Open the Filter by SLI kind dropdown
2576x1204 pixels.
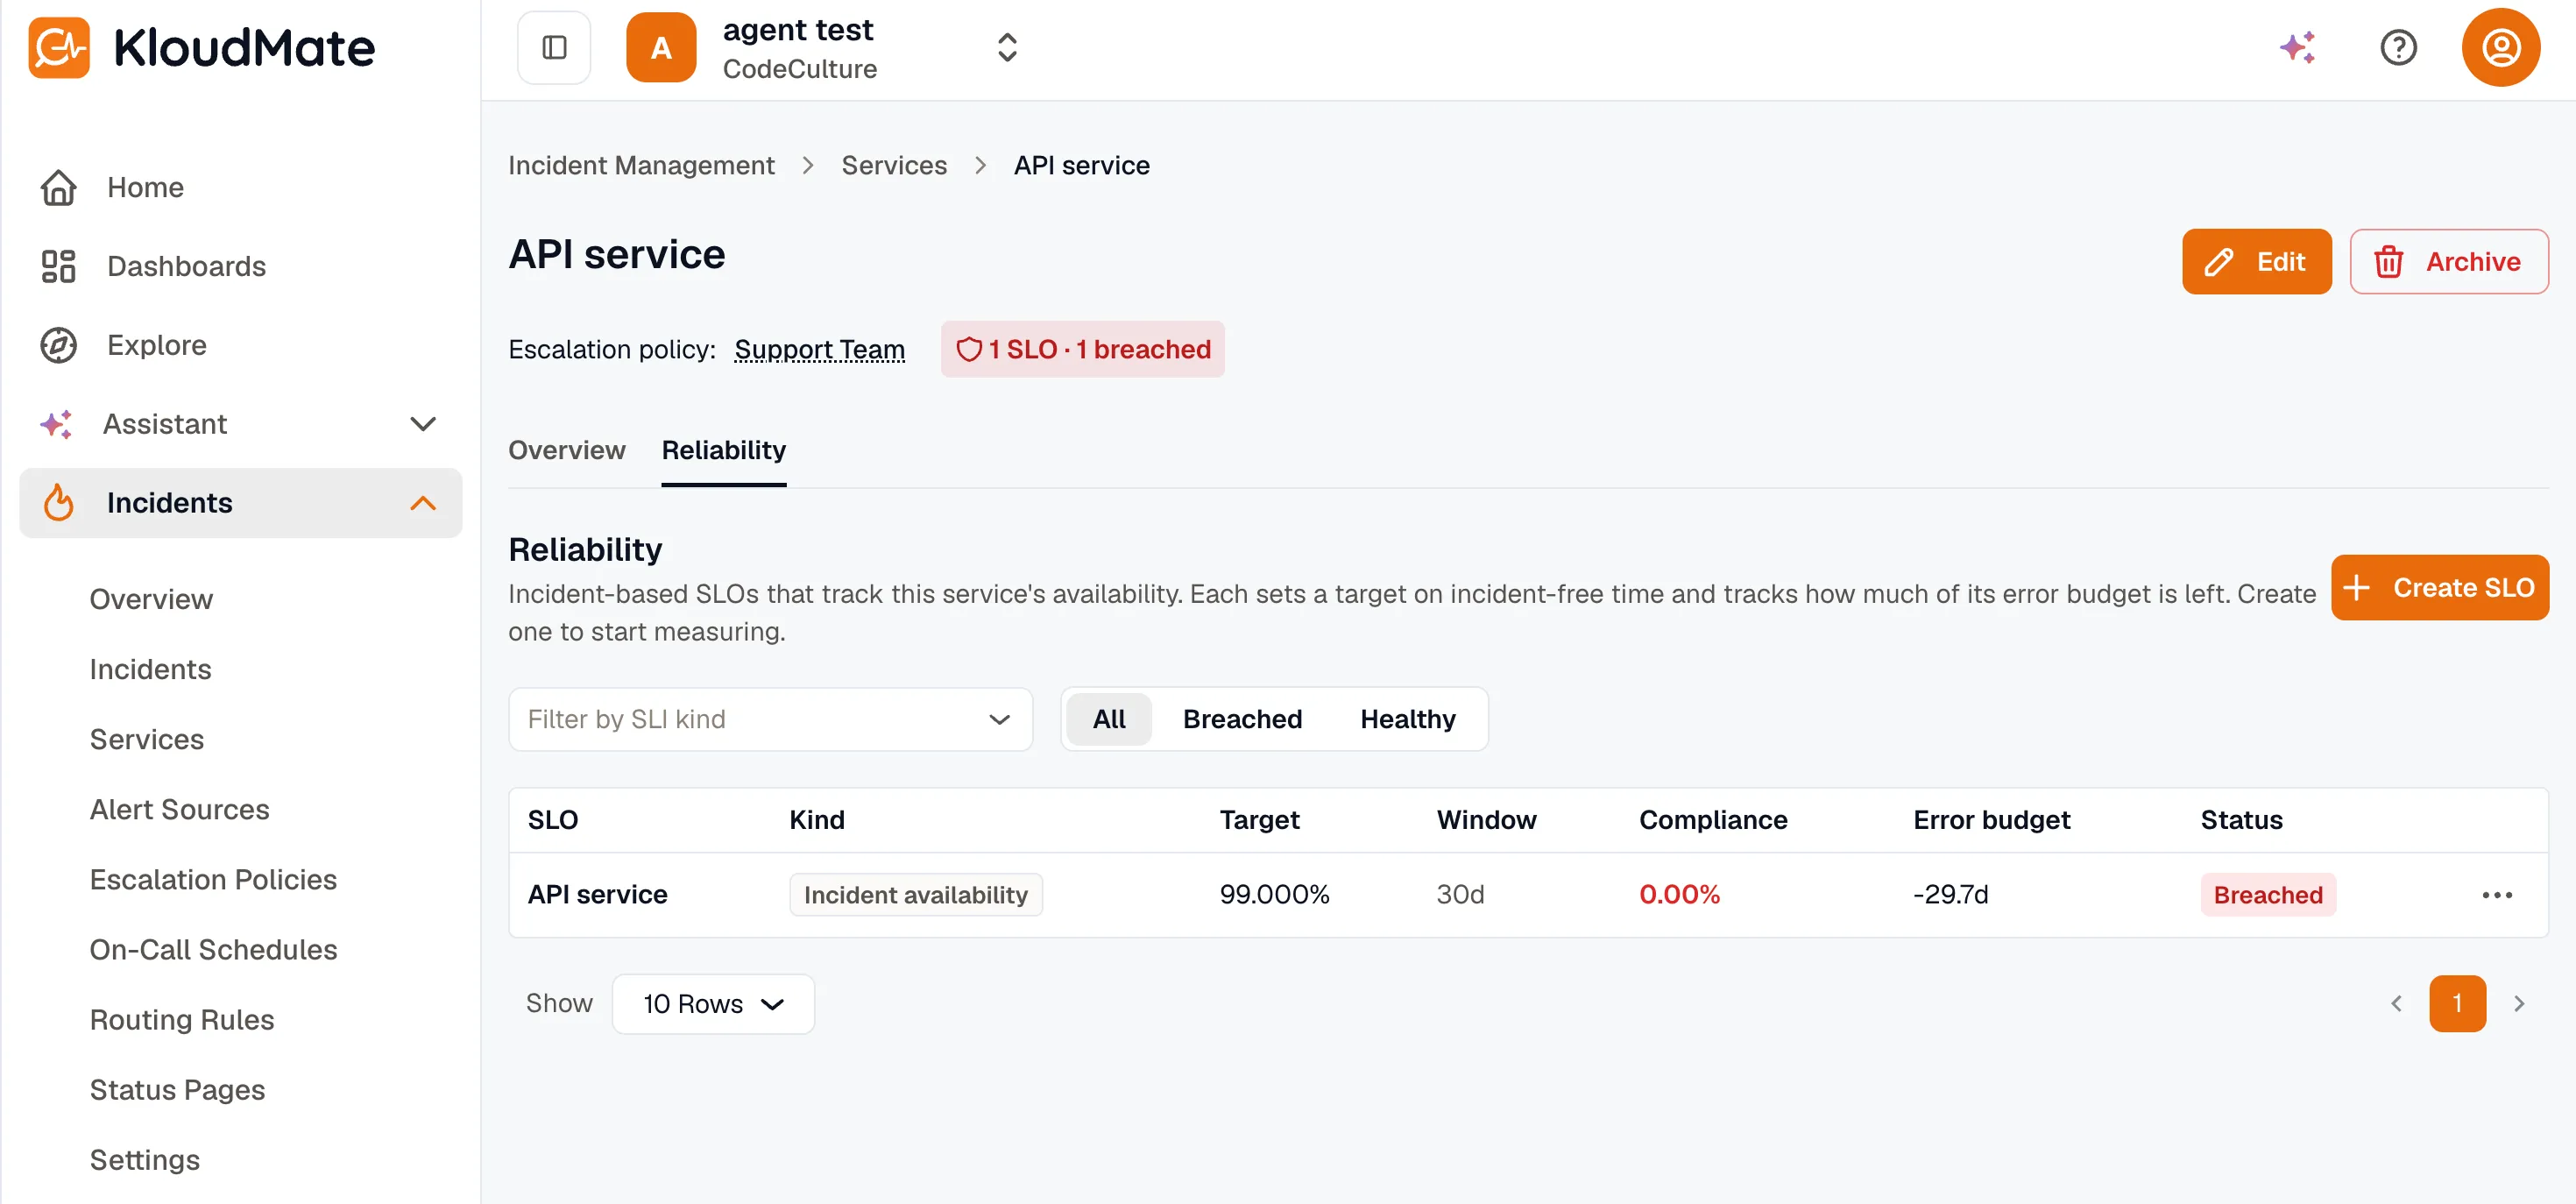pos(770,719)
